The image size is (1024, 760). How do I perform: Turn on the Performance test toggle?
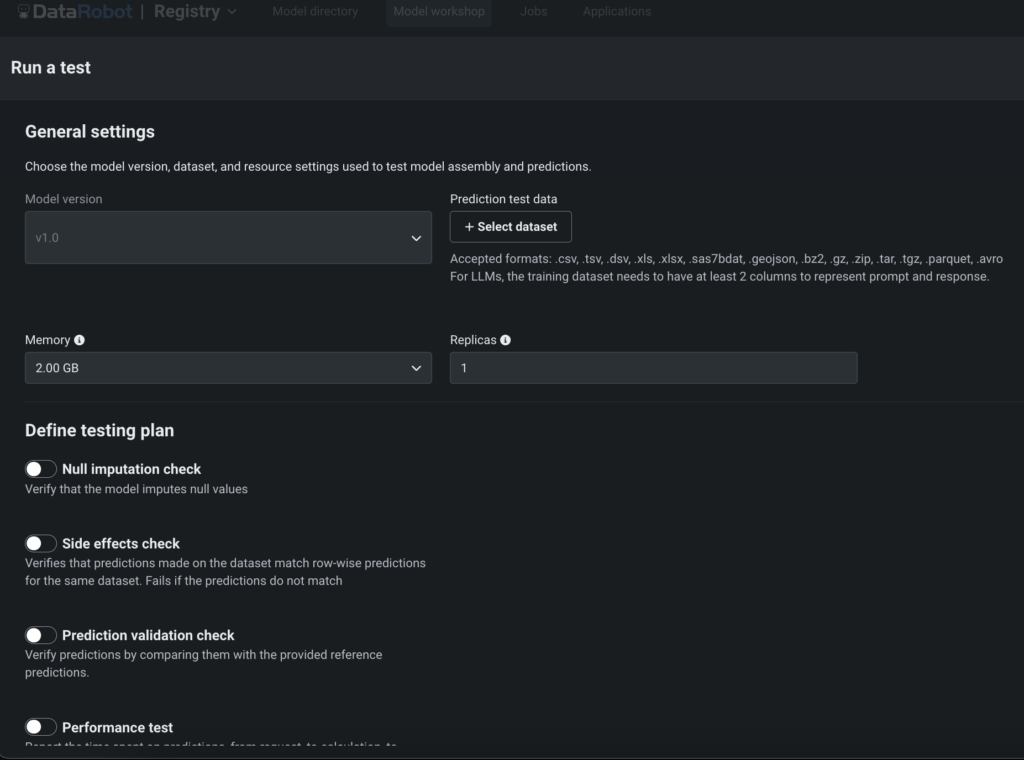tap(40, 727)
